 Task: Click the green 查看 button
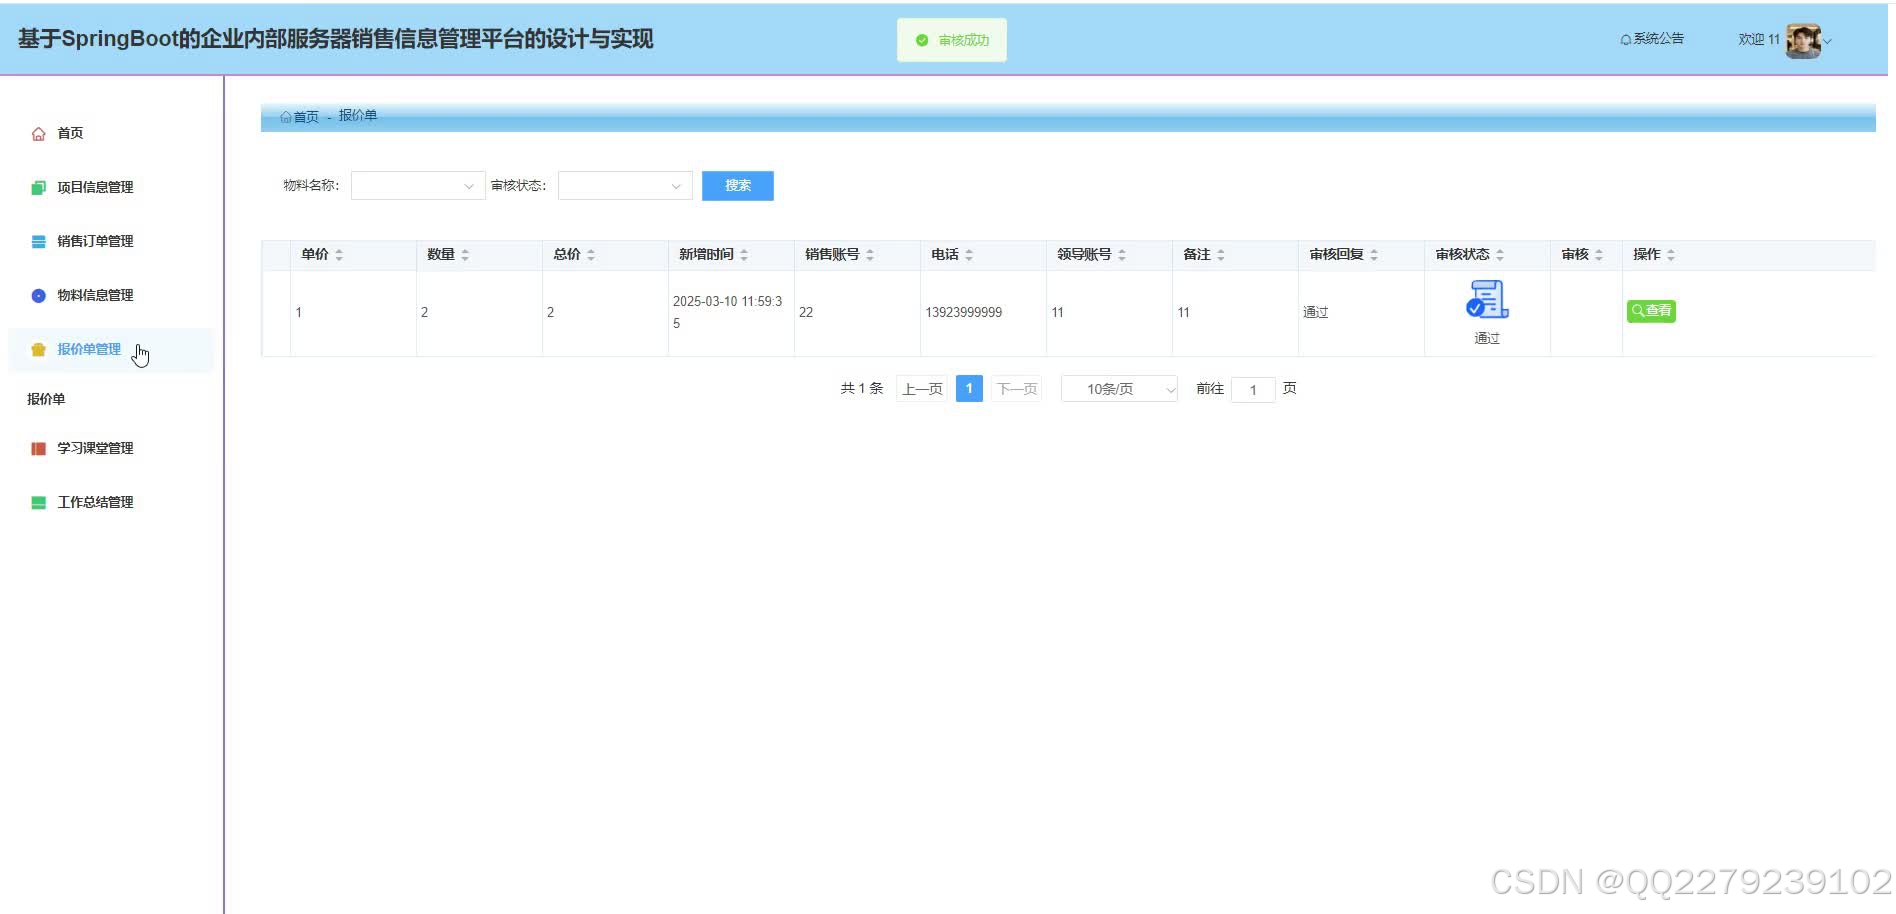[1651, 311]
